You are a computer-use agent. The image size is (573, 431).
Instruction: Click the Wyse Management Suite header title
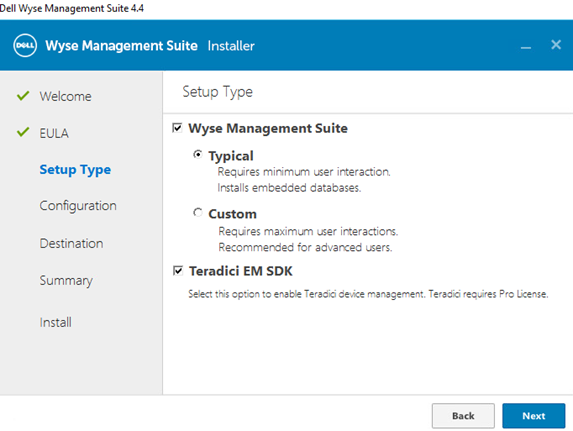[x=121, y=46]
